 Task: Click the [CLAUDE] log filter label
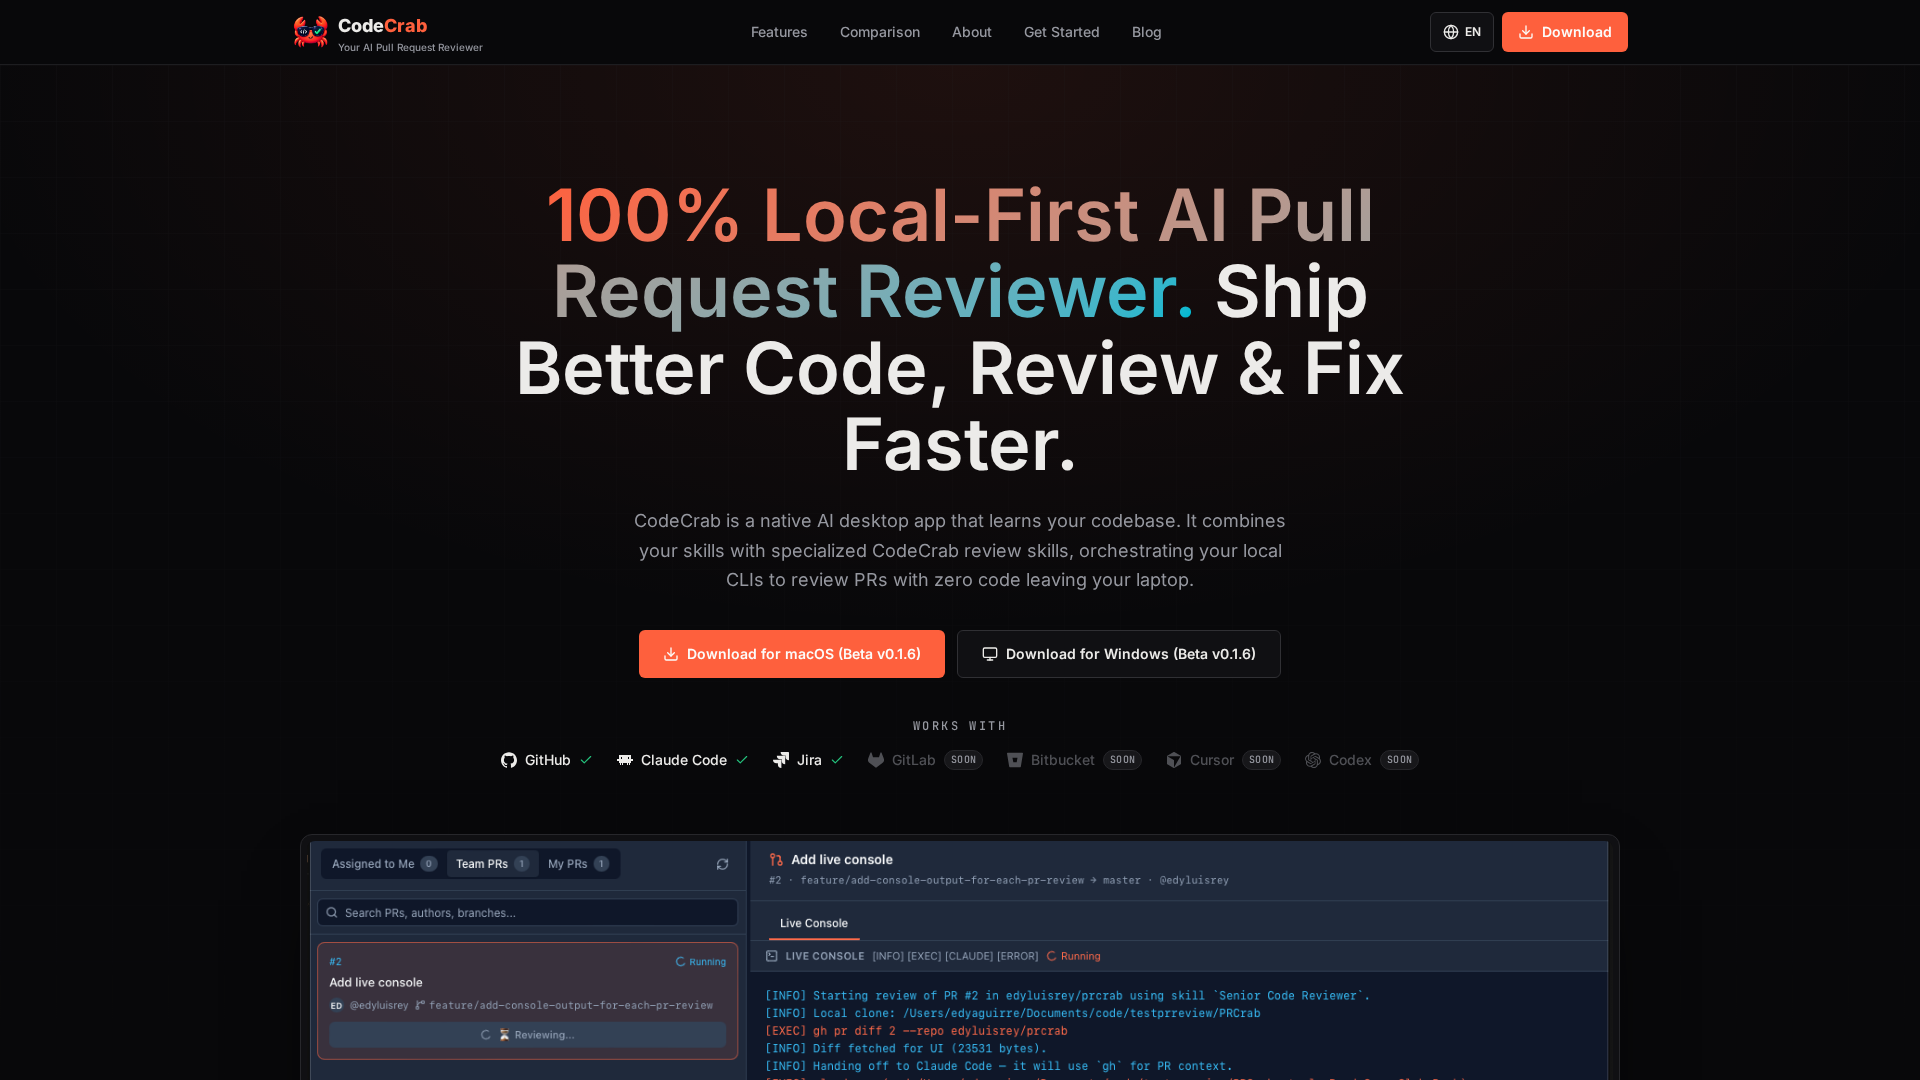click(969, 956)
